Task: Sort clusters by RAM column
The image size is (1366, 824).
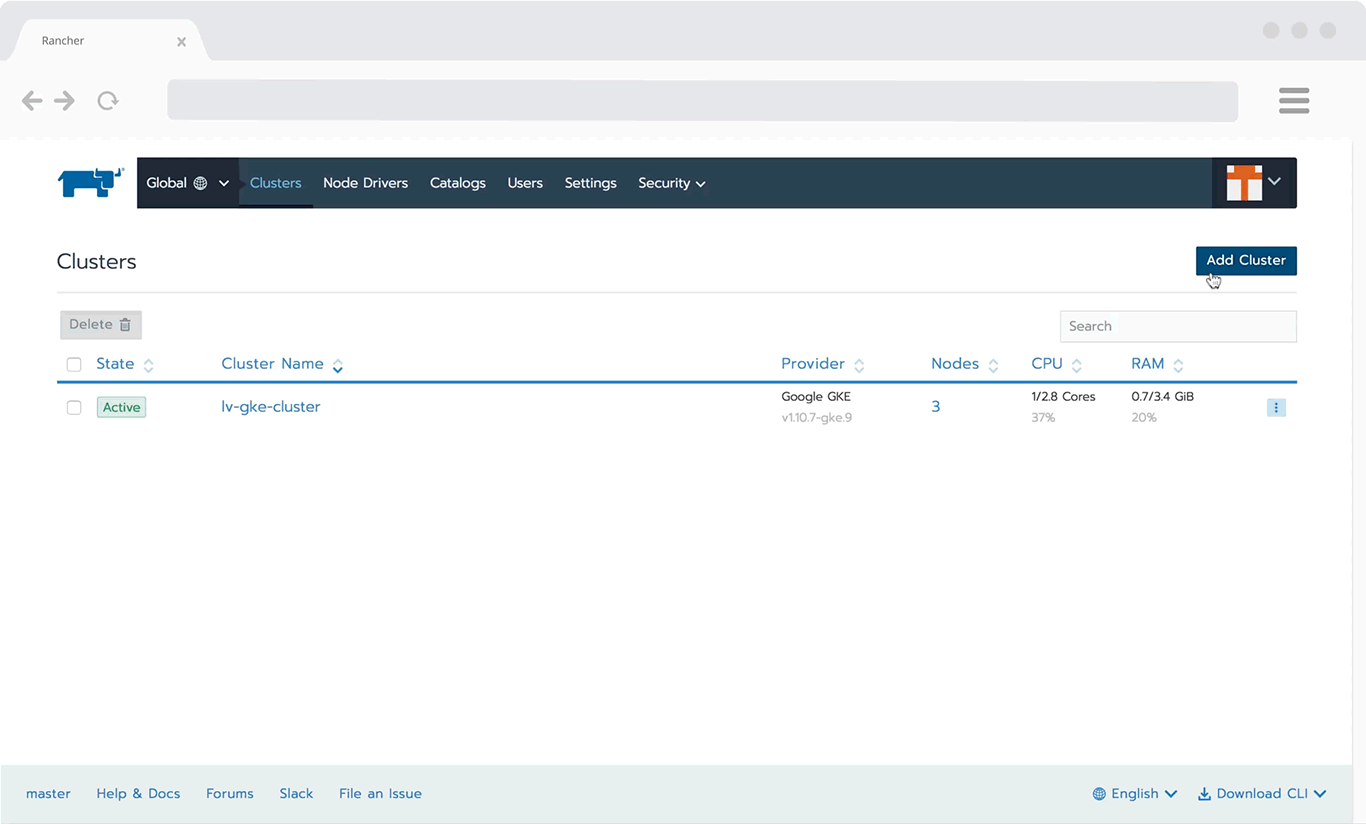Action: tap(1158, 364)
